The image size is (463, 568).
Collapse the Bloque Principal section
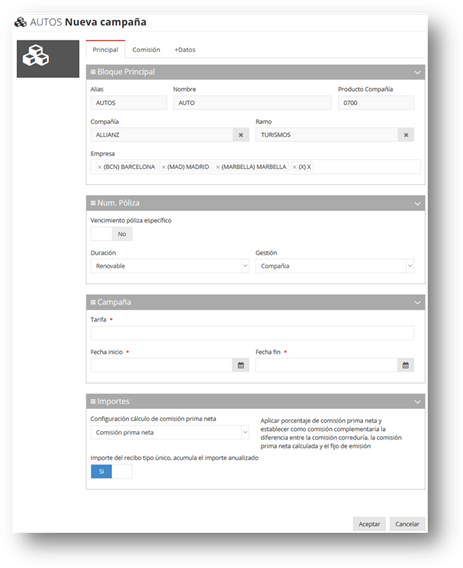click(x=417, y=72)
